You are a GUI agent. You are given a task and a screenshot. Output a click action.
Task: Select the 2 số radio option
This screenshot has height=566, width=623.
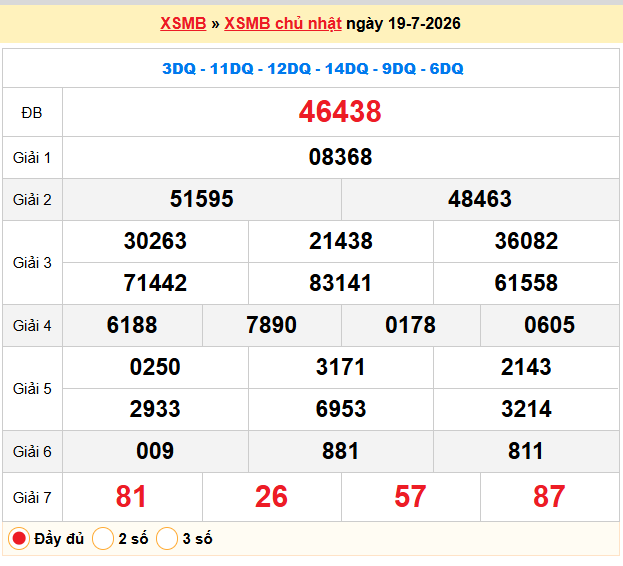[103, 539]
